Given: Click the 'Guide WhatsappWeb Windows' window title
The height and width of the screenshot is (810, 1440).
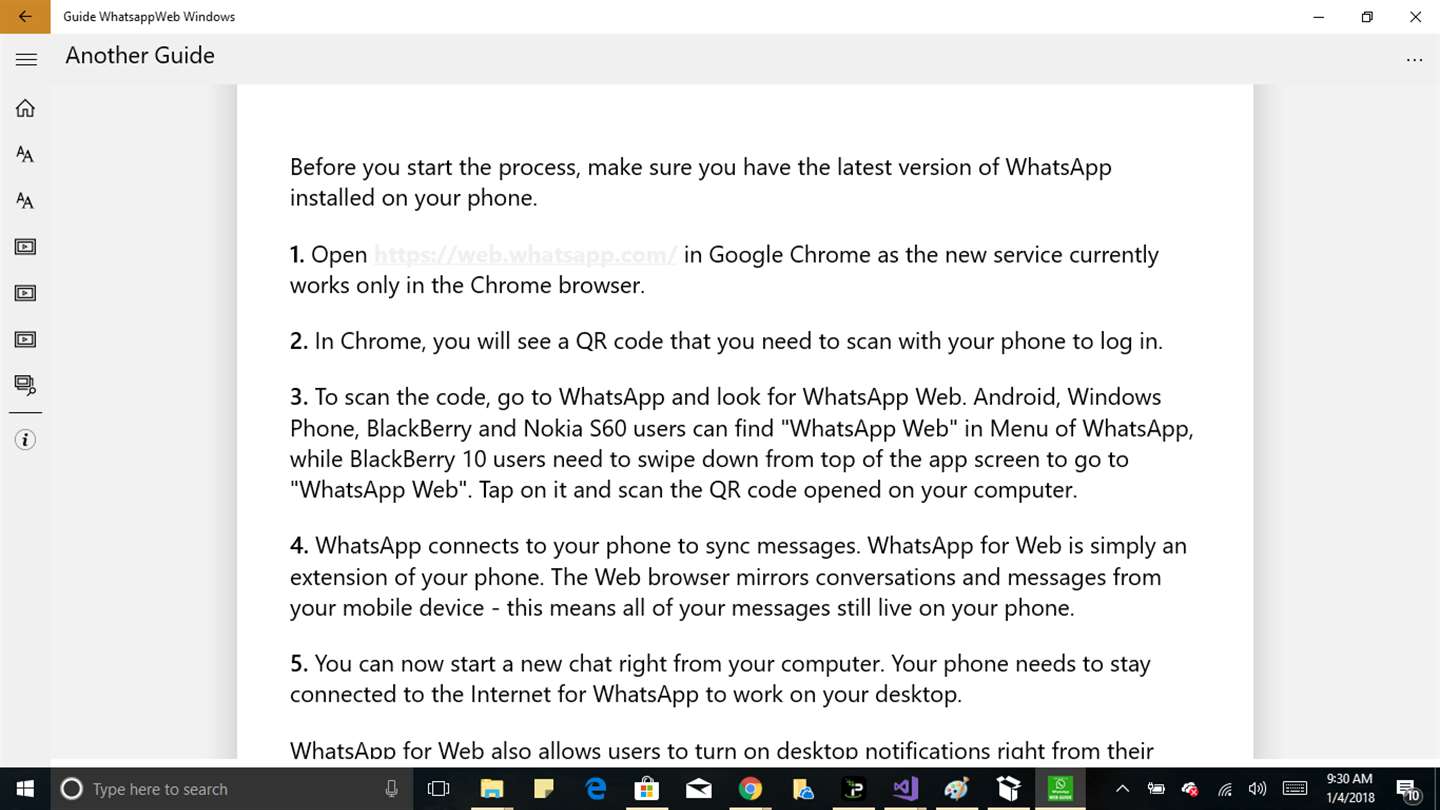Looking at the screenshot, I should tap(149, 17).
